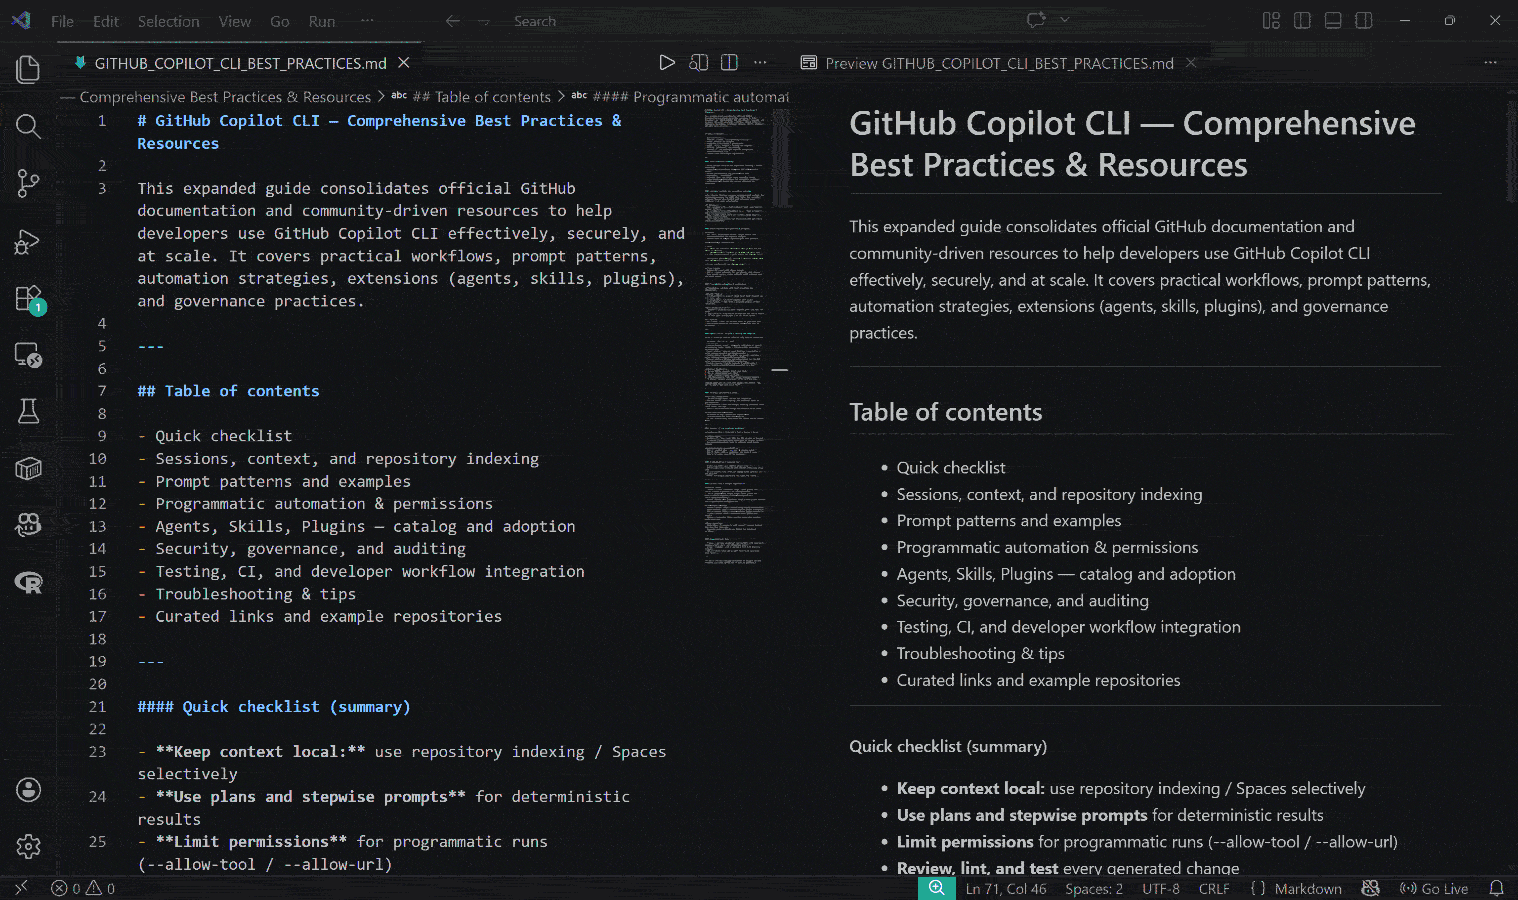Expand overflow menu ellipsis in menu bar
This screenshot has height=900, width=1518.
coord(367,21)
